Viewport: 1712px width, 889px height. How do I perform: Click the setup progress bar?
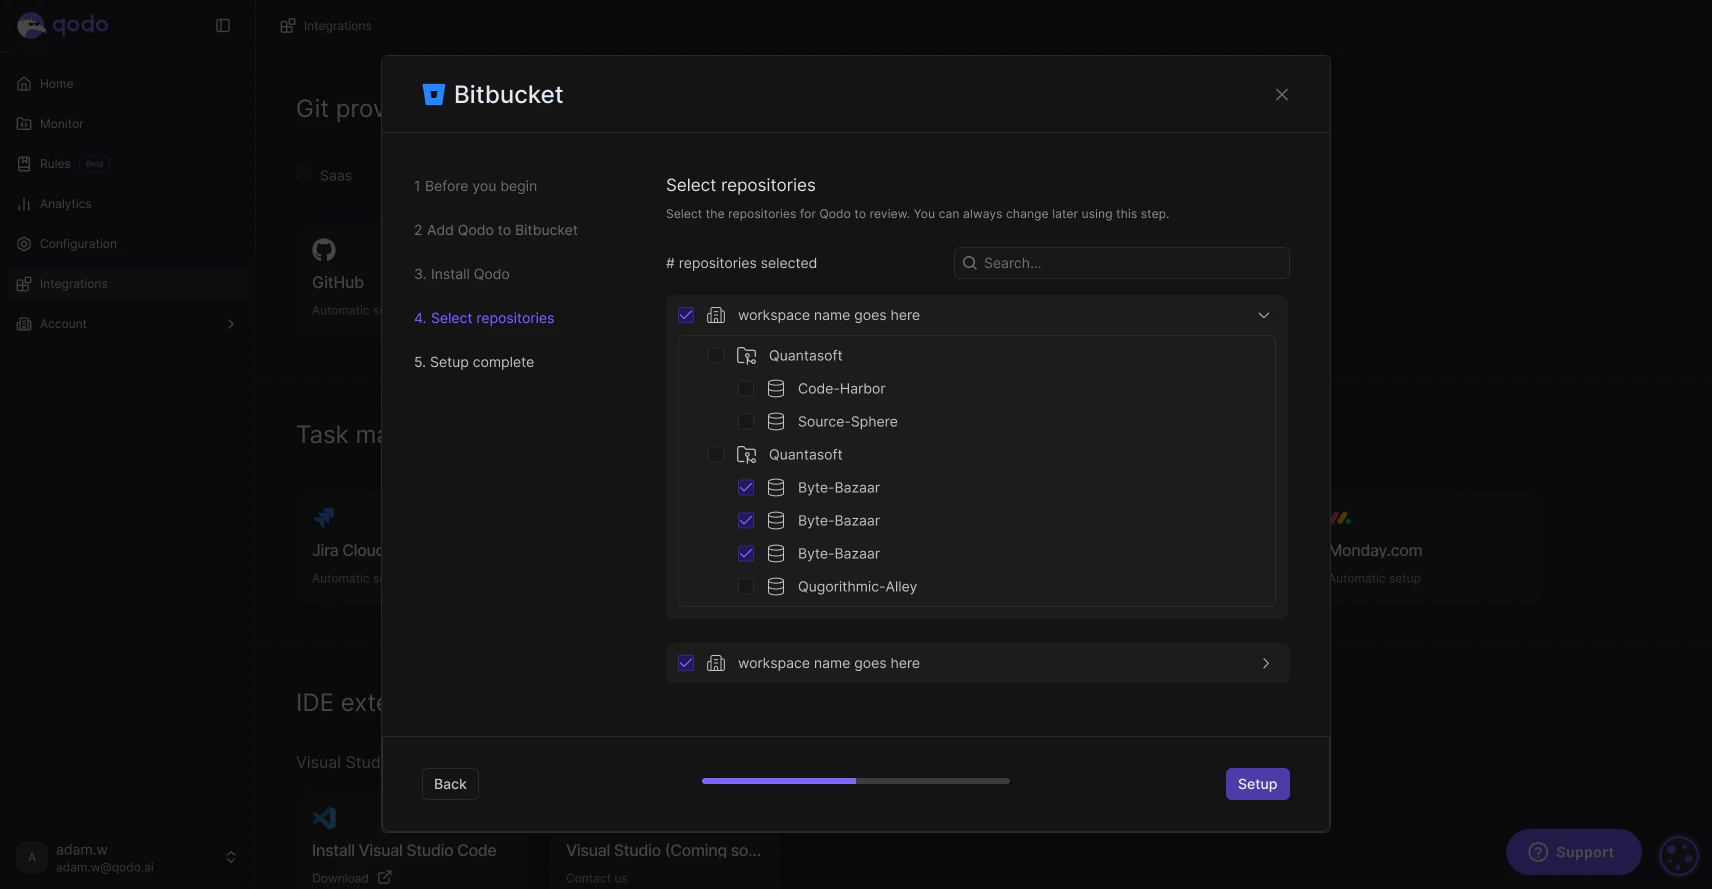tap(856, 781)
